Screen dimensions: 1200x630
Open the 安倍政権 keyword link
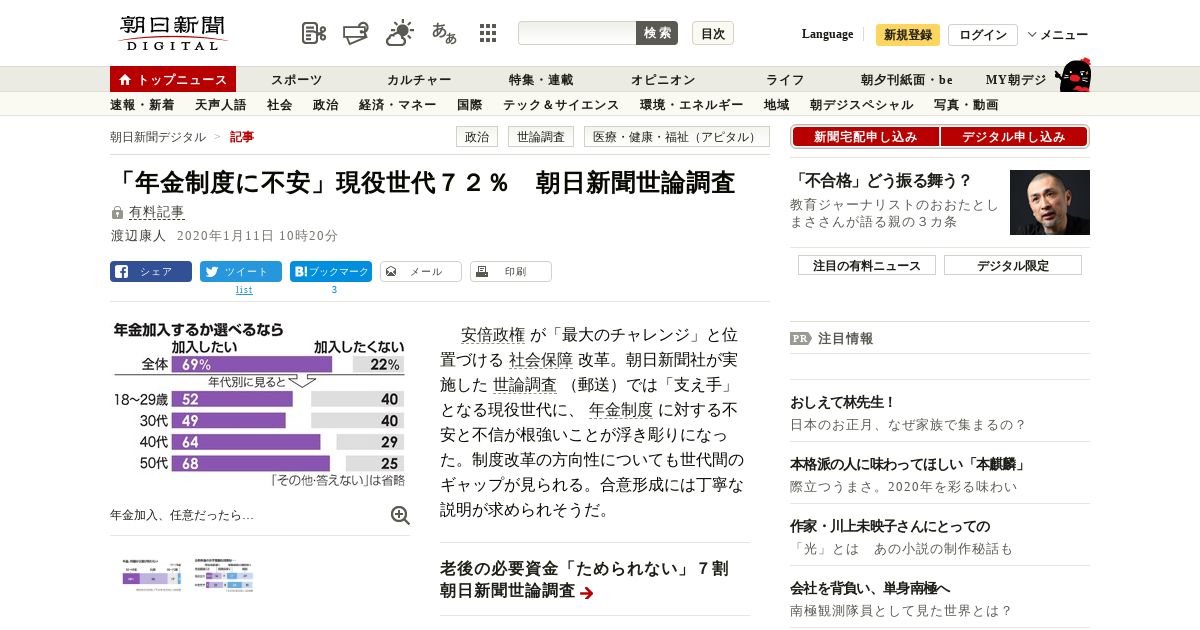tap(493, 335)
